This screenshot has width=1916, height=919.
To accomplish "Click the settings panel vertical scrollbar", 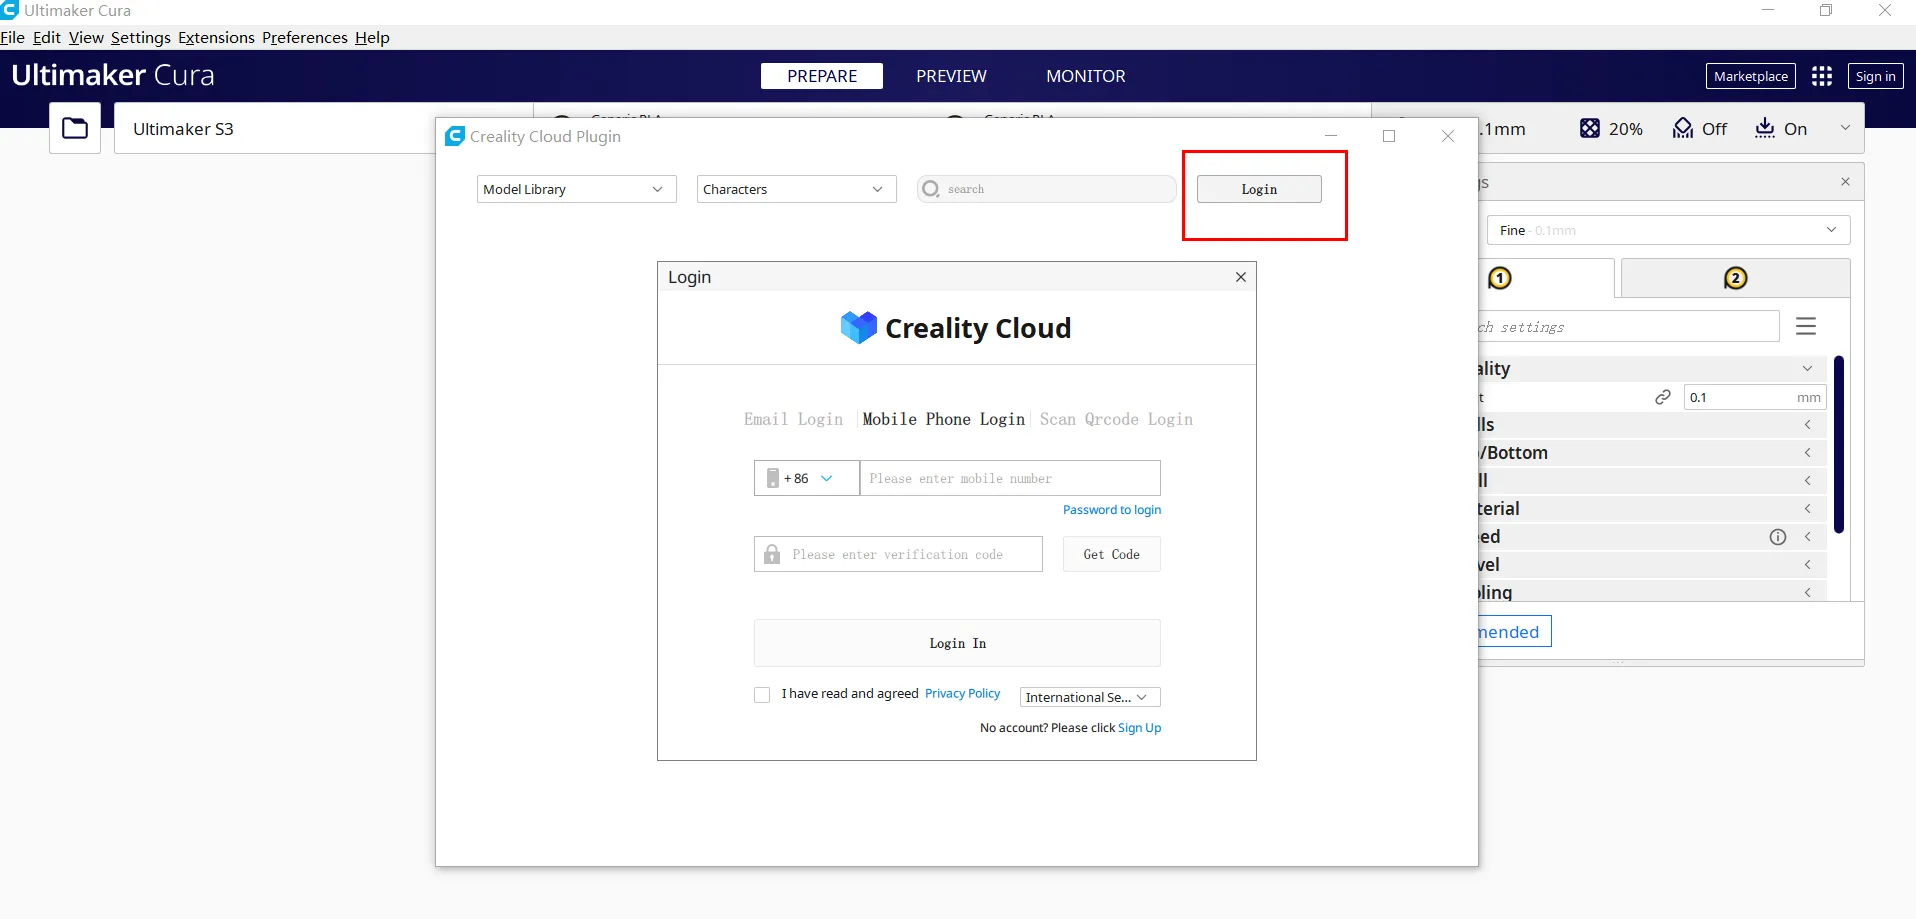I will tap(1838, 445).
